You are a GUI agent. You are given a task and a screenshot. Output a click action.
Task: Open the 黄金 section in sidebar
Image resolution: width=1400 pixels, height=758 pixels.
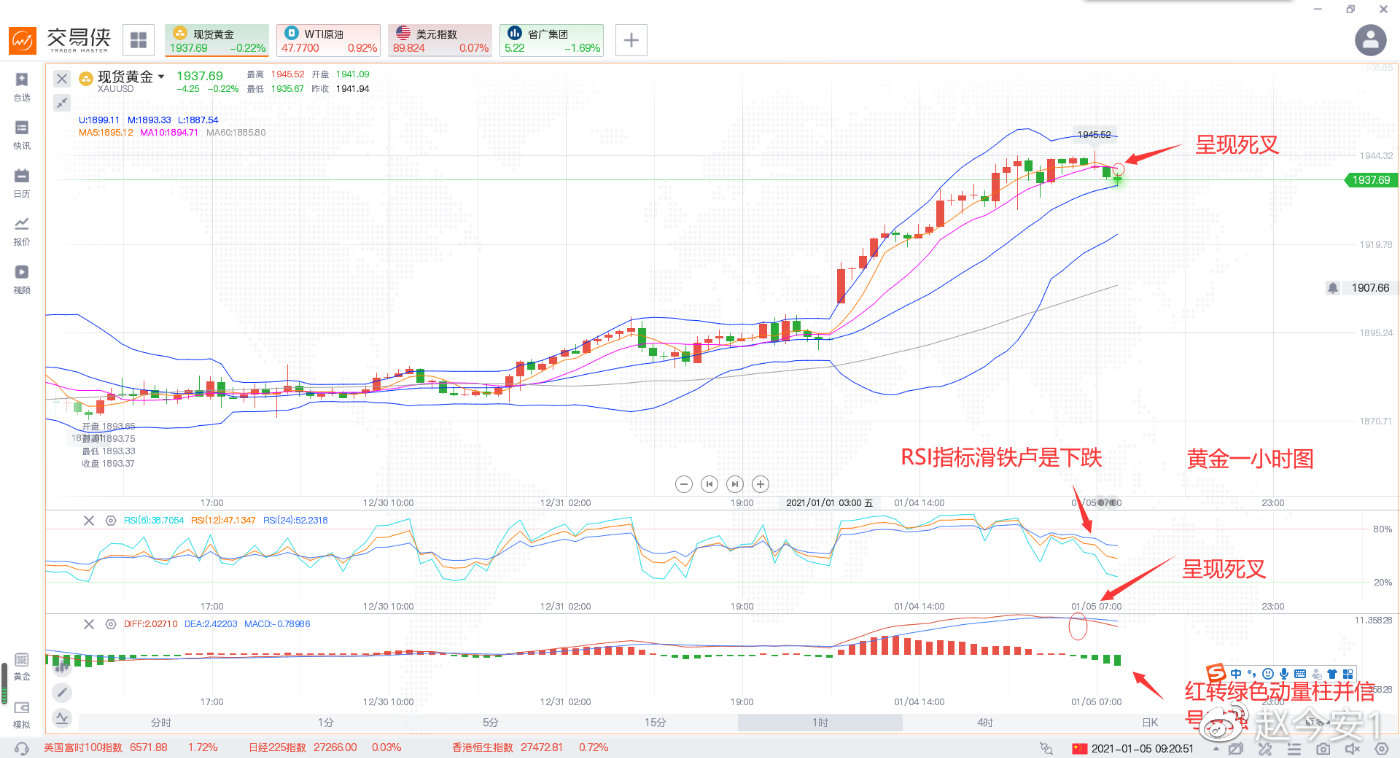point(22,666)
